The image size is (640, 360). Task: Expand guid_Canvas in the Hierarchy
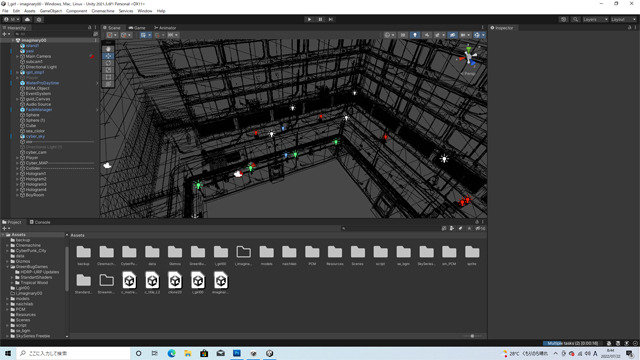tap(18, 99)
